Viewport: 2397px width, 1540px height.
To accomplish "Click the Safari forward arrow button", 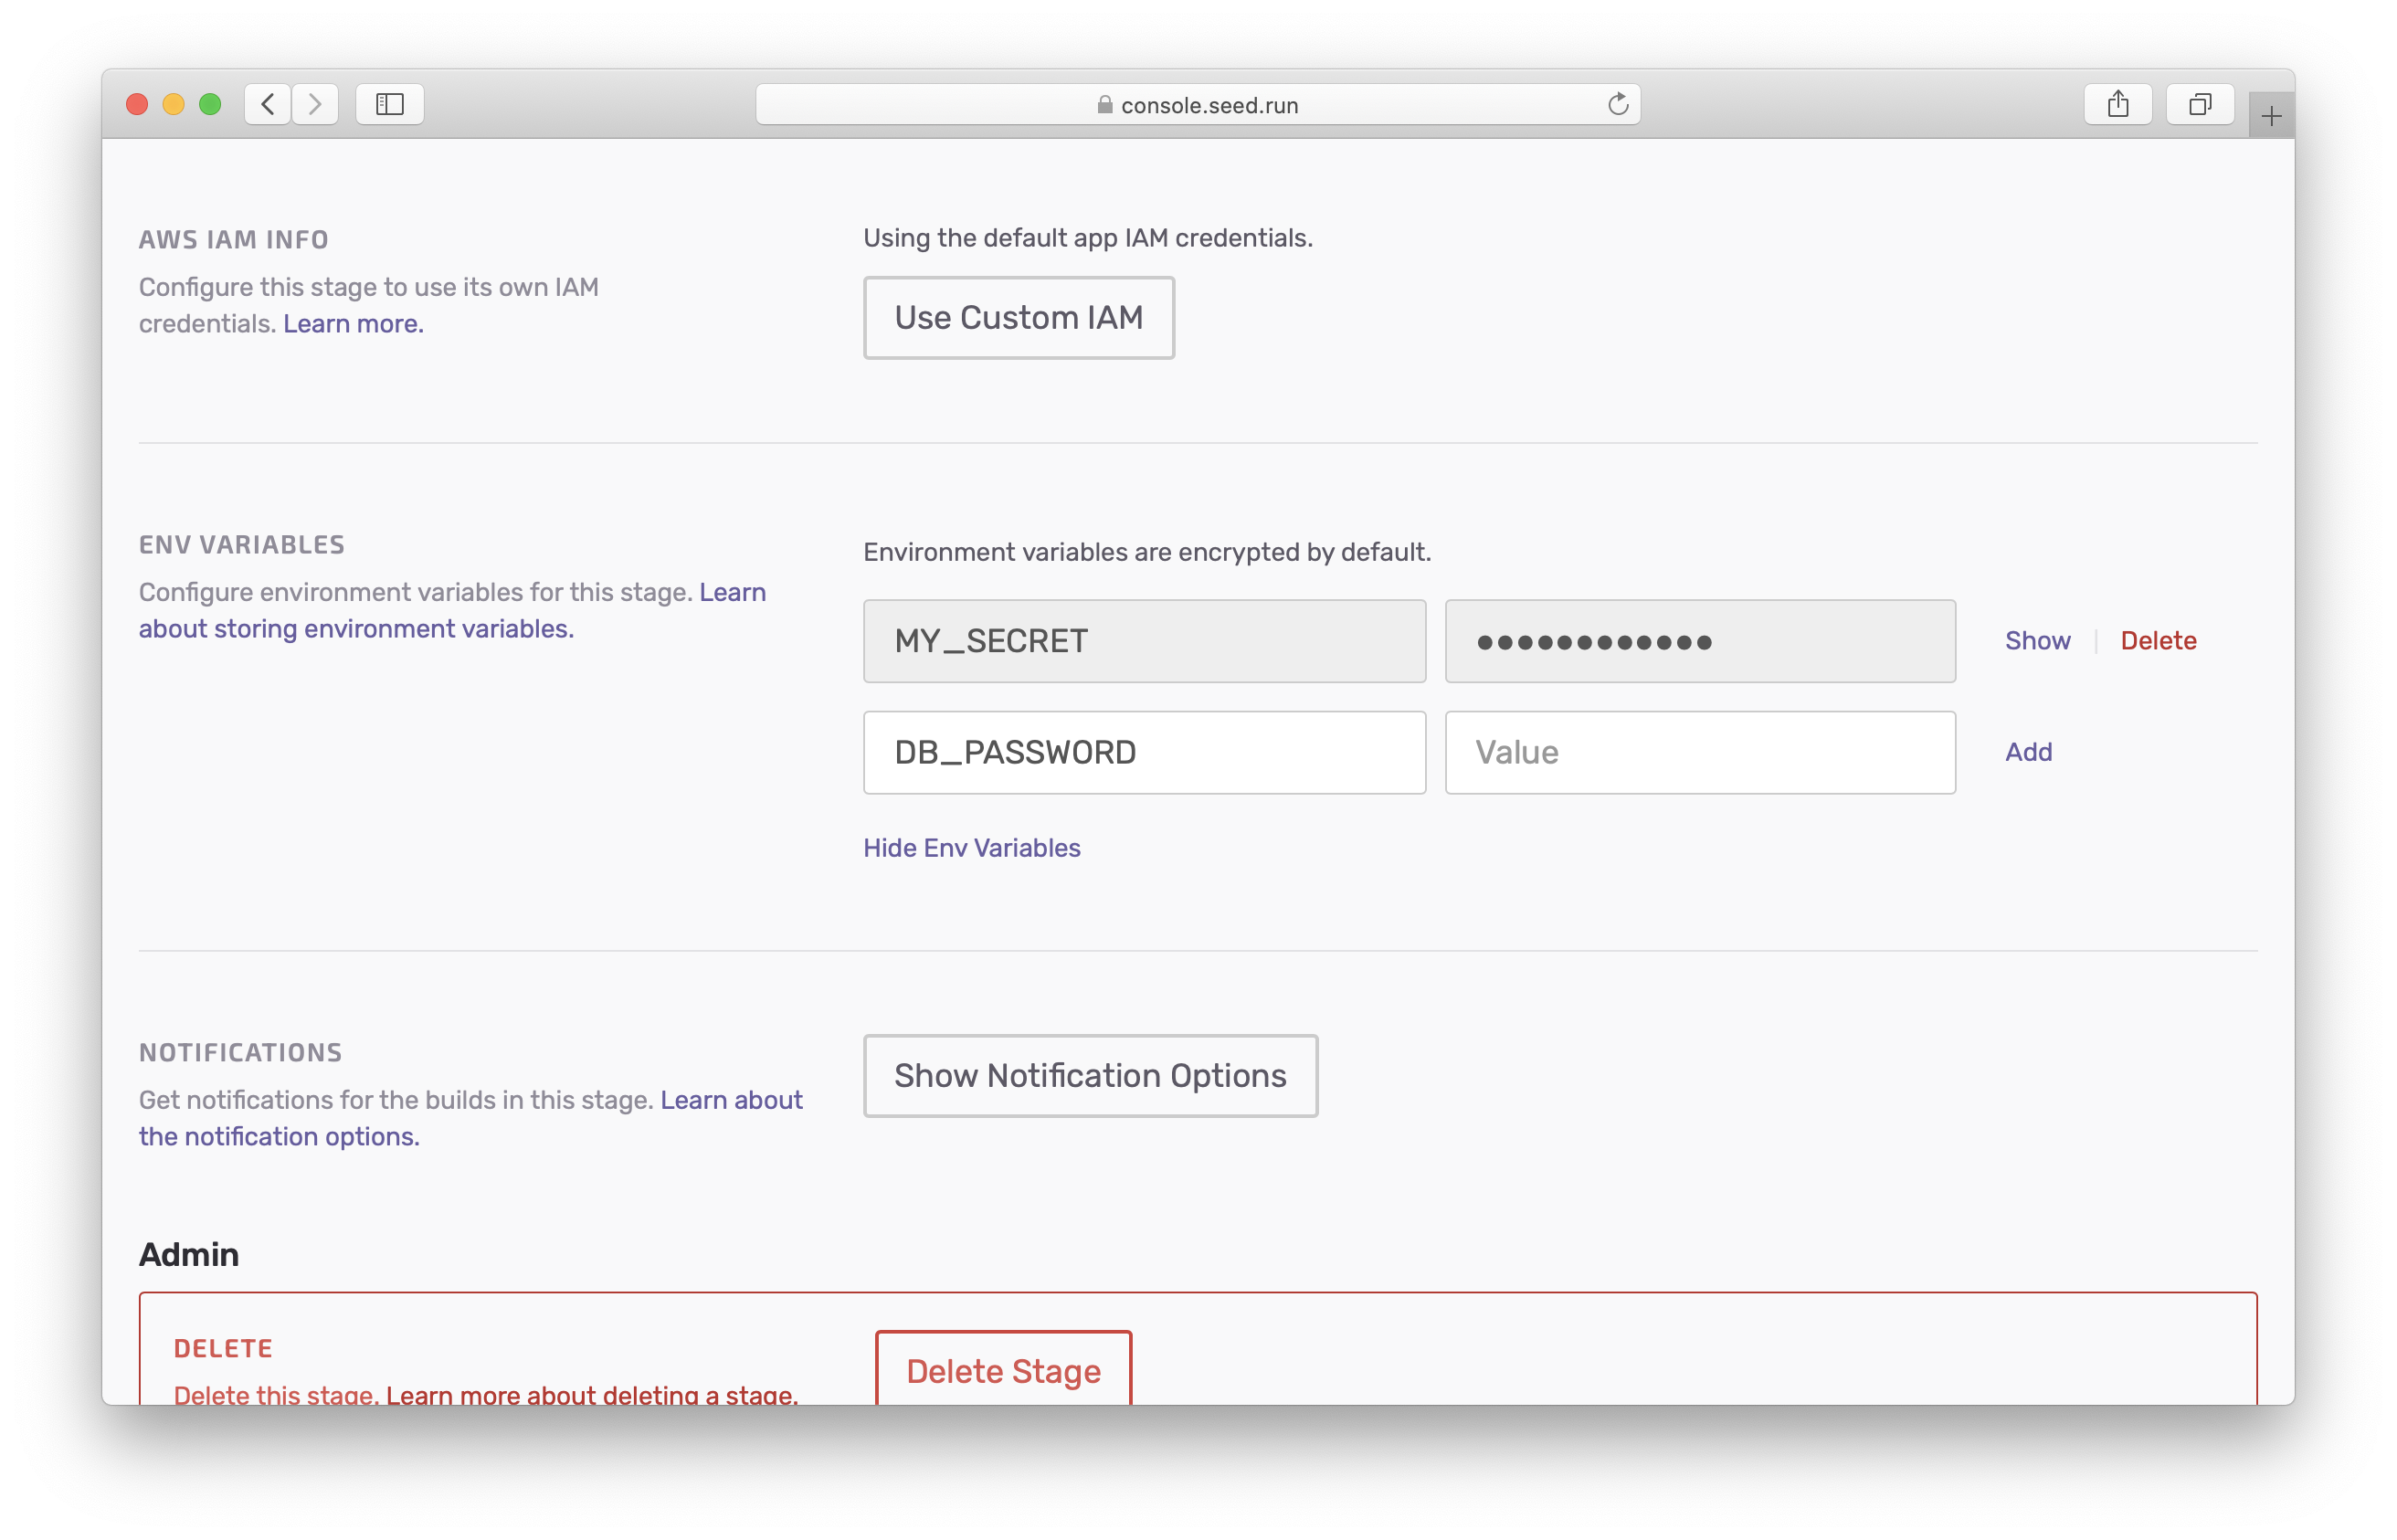I will [315, 104].
